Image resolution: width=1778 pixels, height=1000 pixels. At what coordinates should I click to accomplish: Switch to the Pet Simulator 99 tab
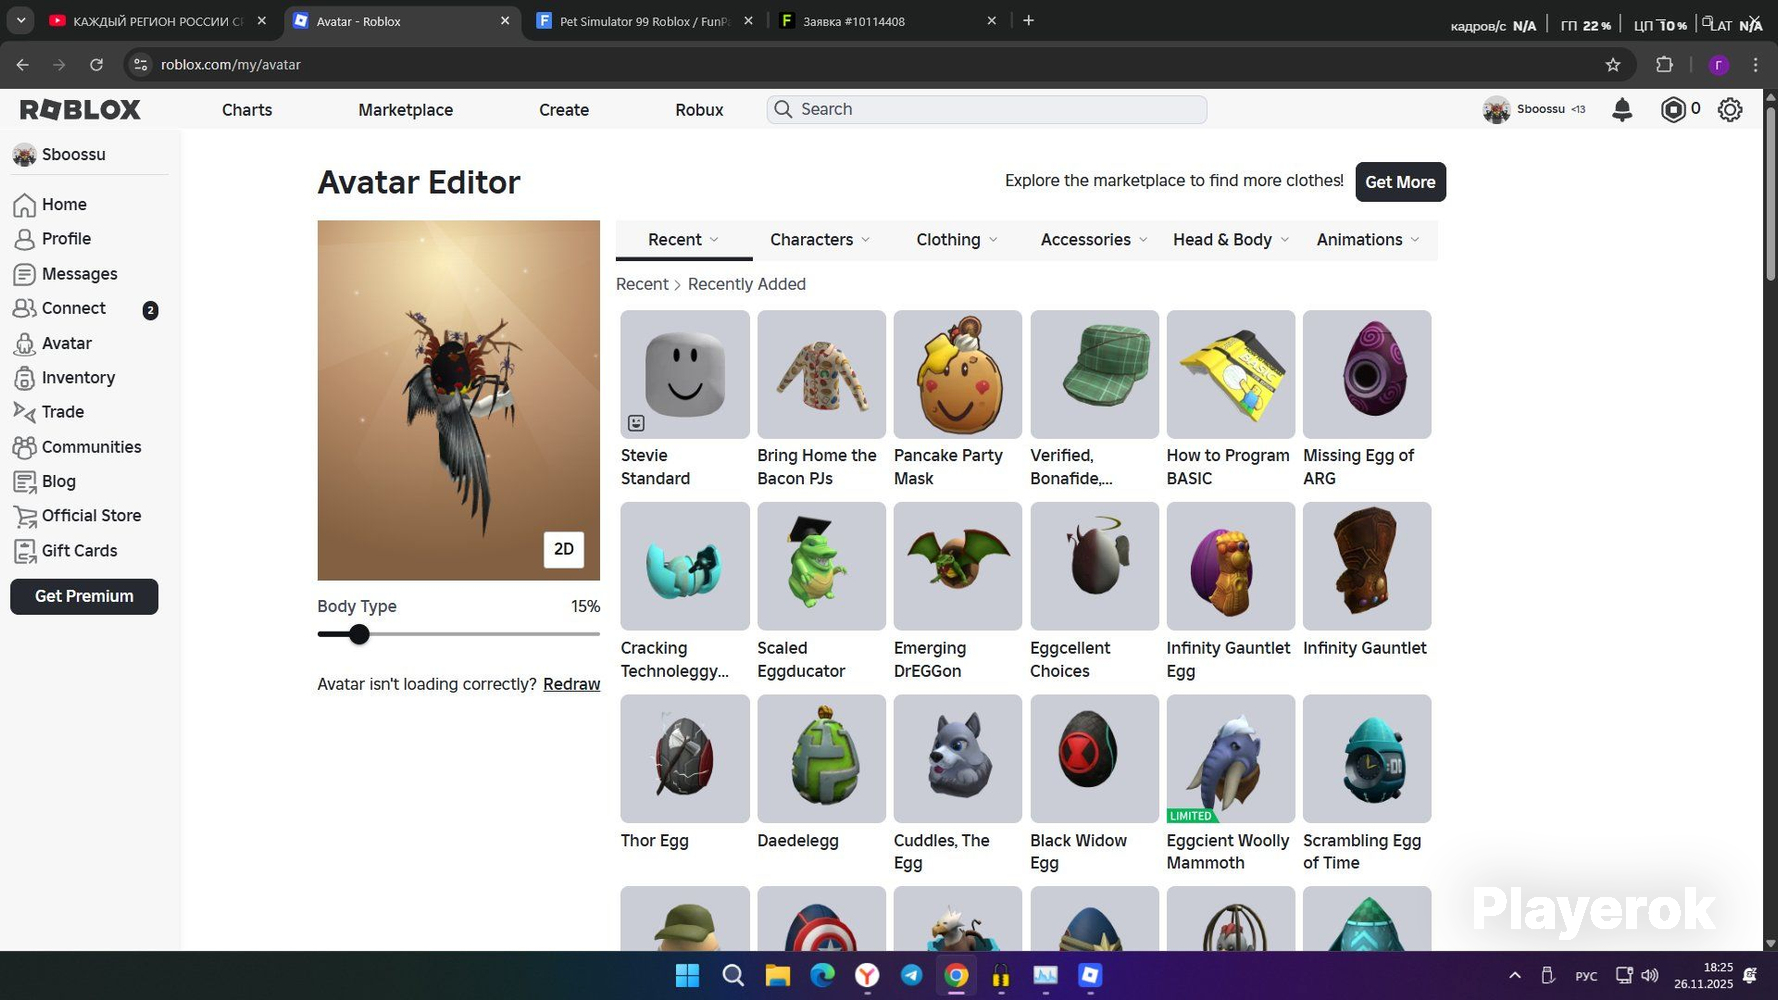pyautogui.click(x=644, y=21)
